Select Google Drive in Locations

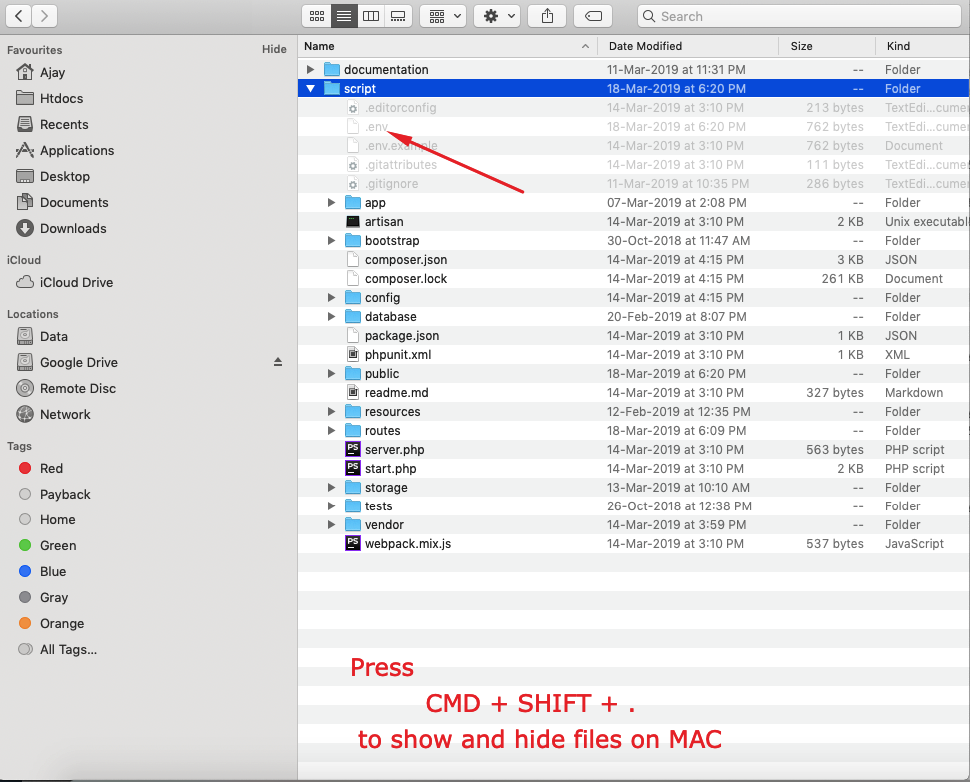pyautogui.click(x=79, y=363)
